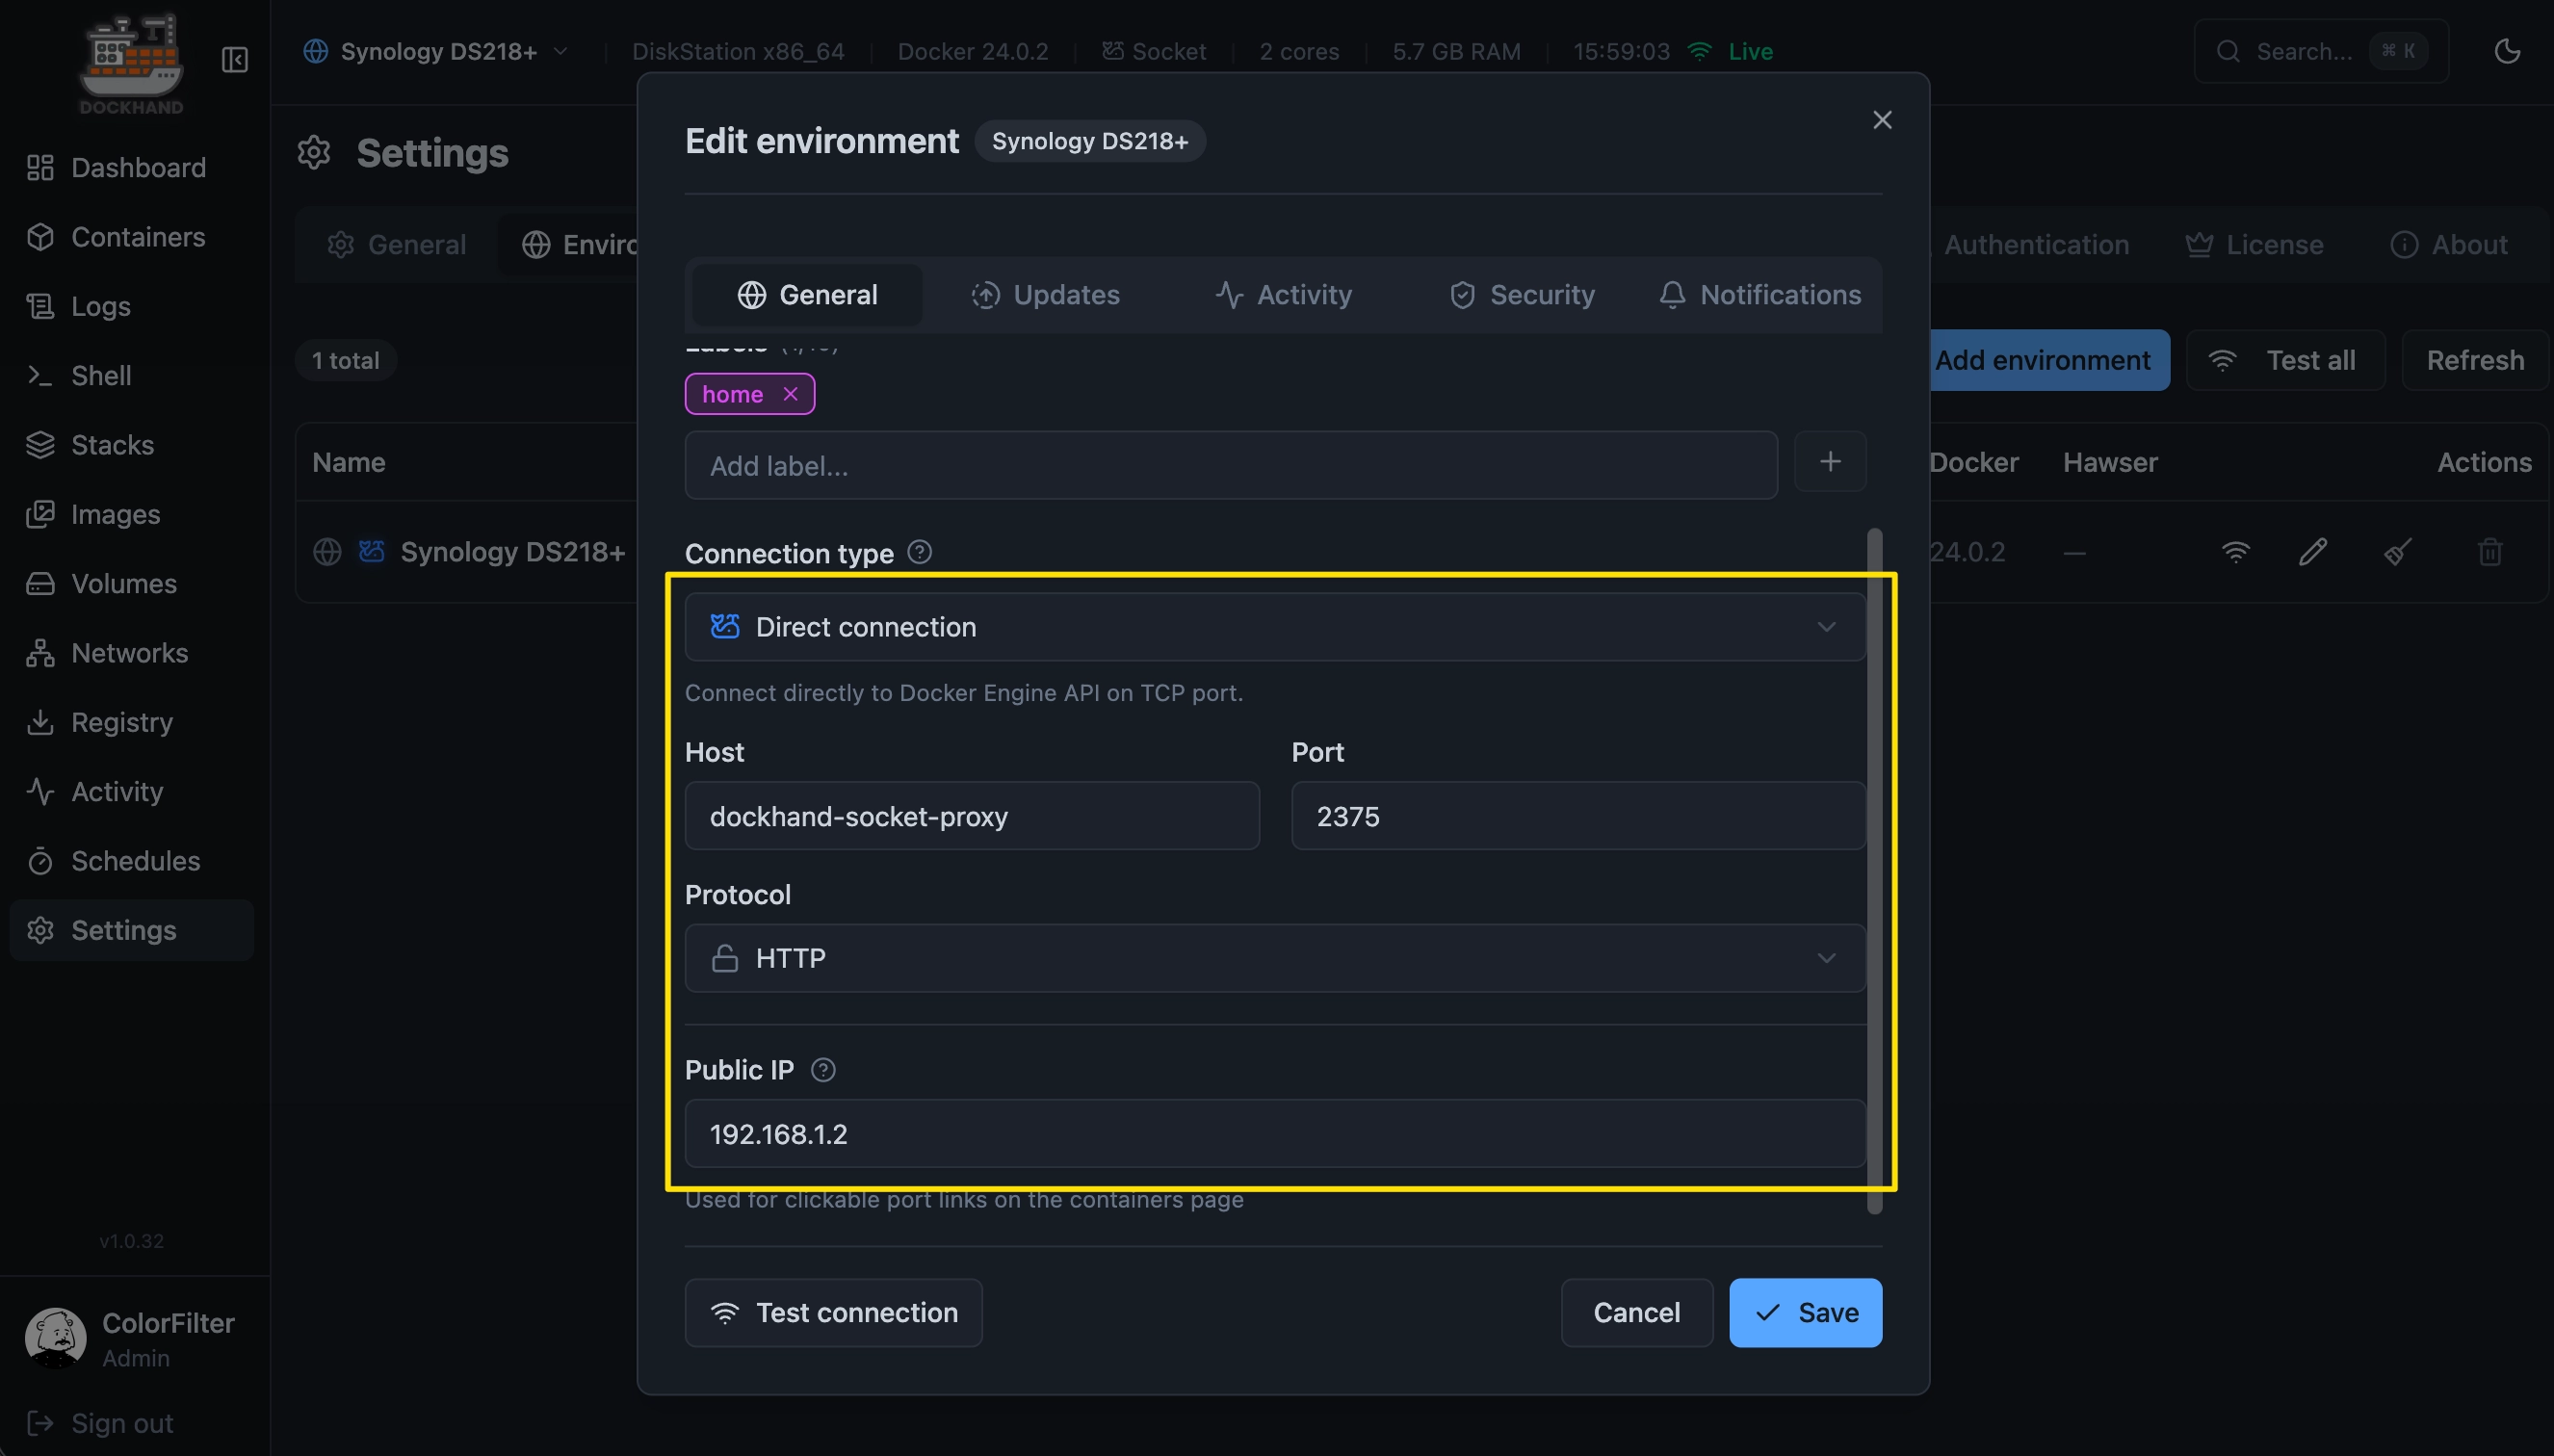
Task: Open Public IP help icon
Action: point(823,1070)
